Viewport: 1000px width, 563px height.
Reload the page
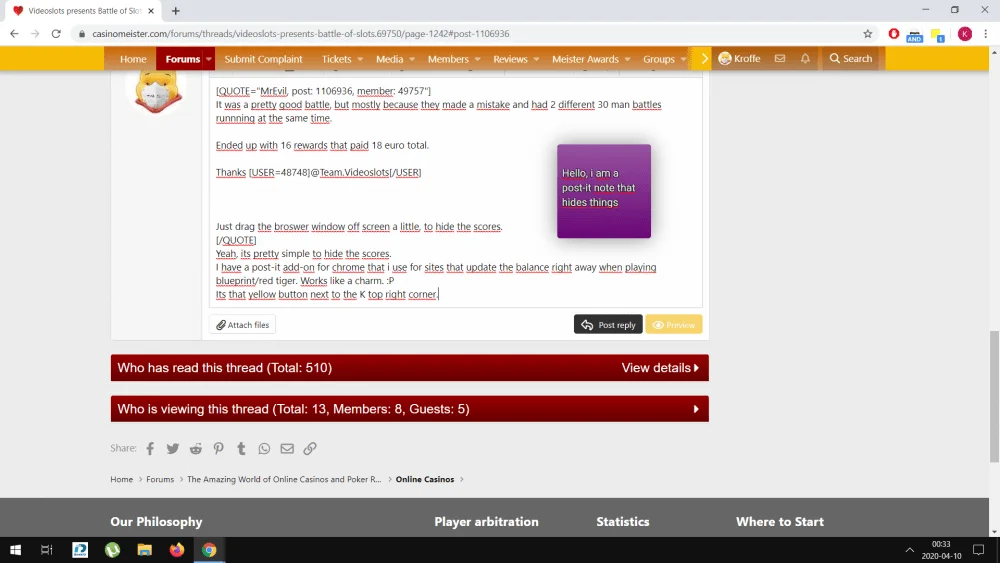[56, 34]
